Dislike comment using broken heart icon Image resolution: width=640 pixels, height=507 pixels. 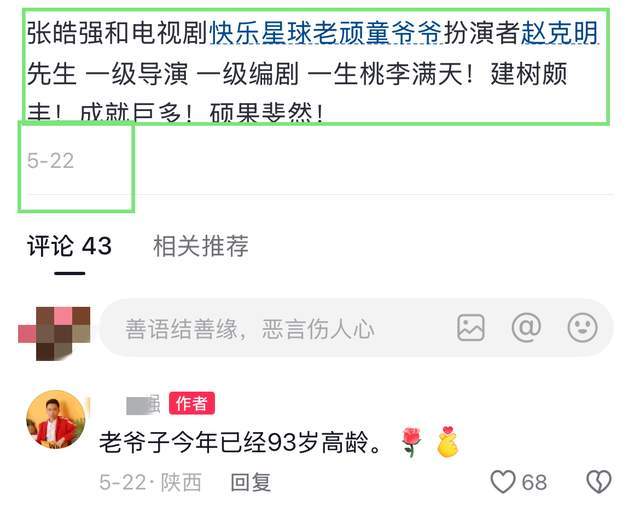click(x=599, y=482)
